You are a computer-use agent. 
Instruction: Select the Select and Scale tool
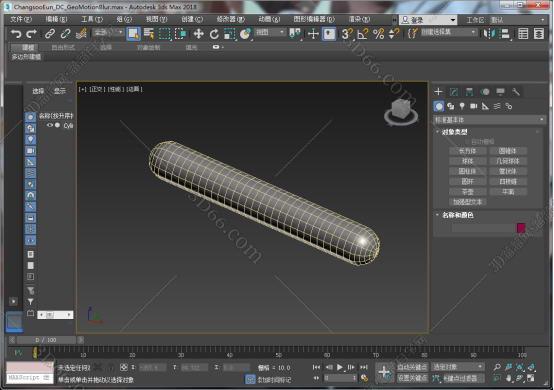230,34
